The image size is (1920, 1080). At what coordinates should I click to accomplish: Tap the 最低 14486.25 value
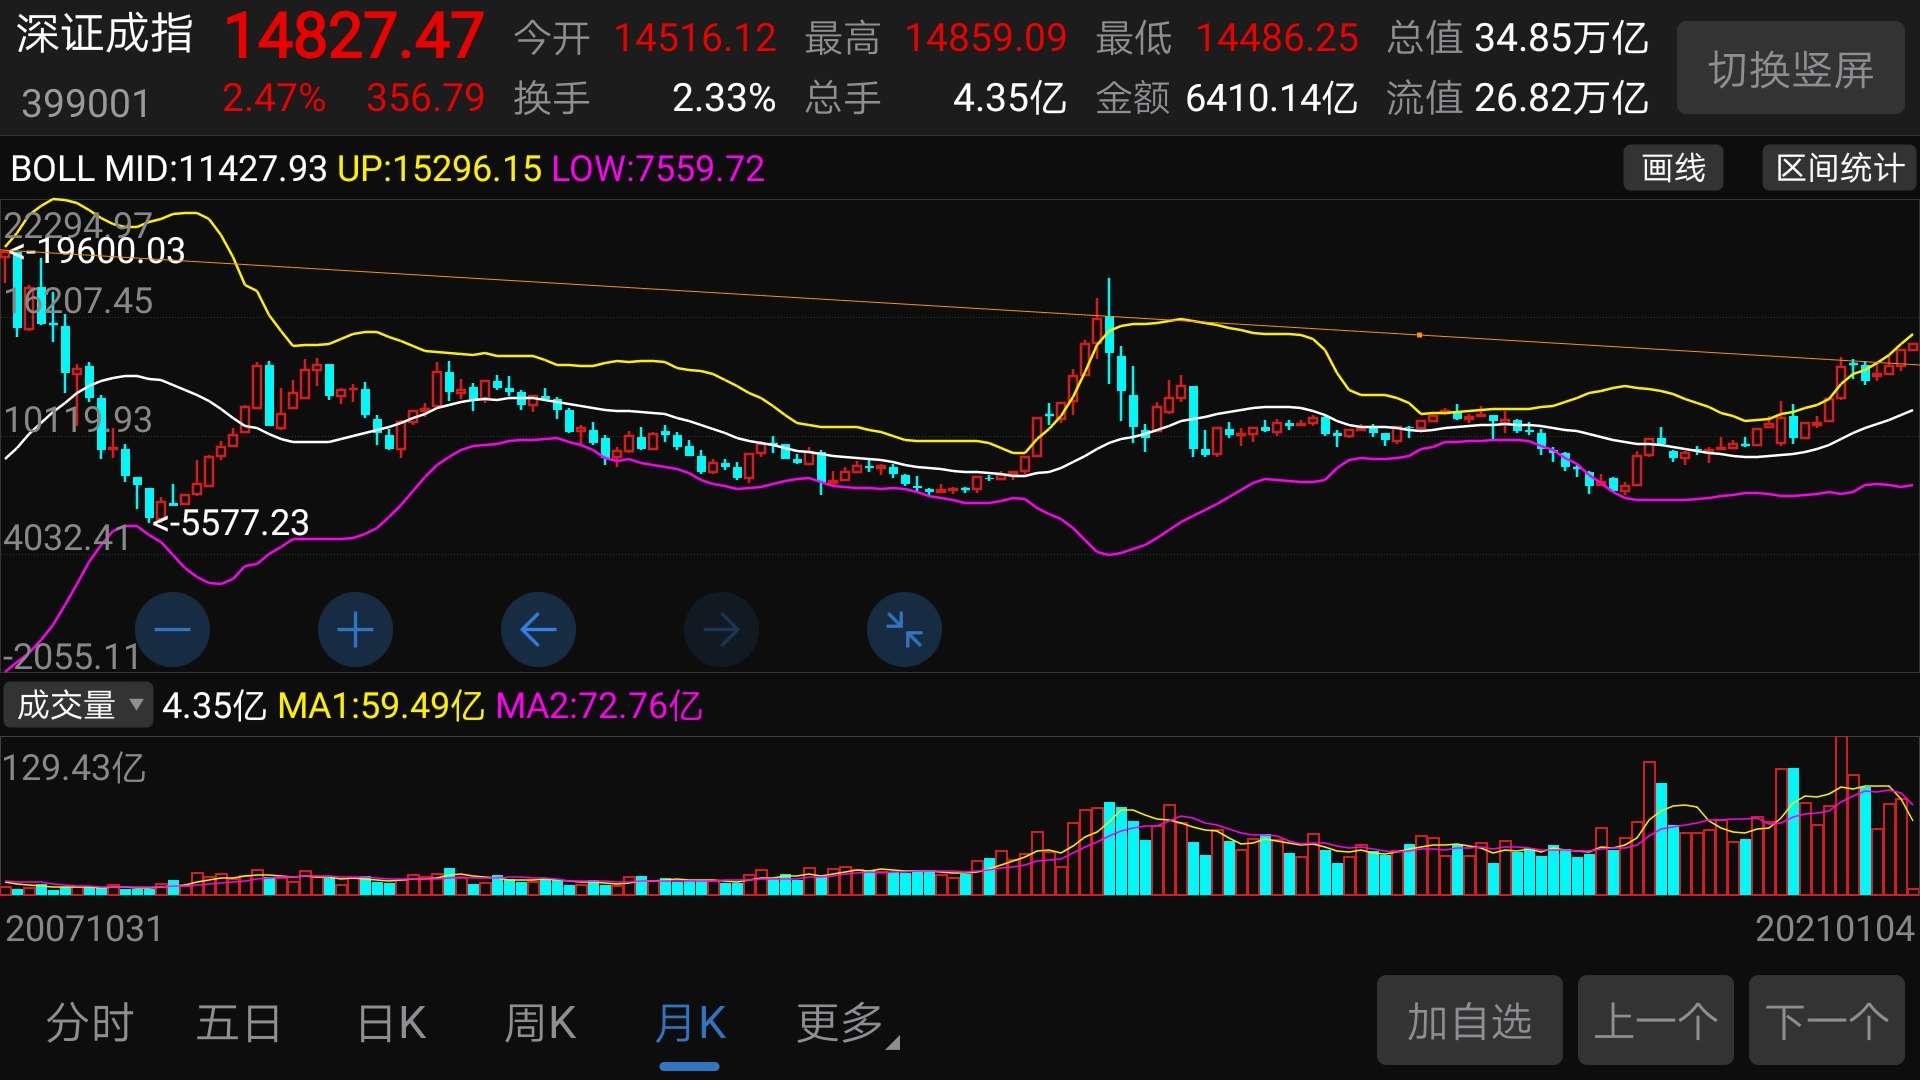coord(1277,39)
